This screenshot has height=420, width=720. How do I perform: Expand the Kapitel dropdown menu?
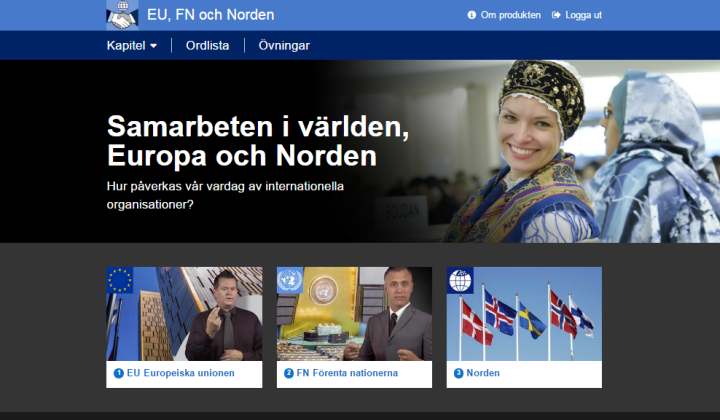point(132,45)
